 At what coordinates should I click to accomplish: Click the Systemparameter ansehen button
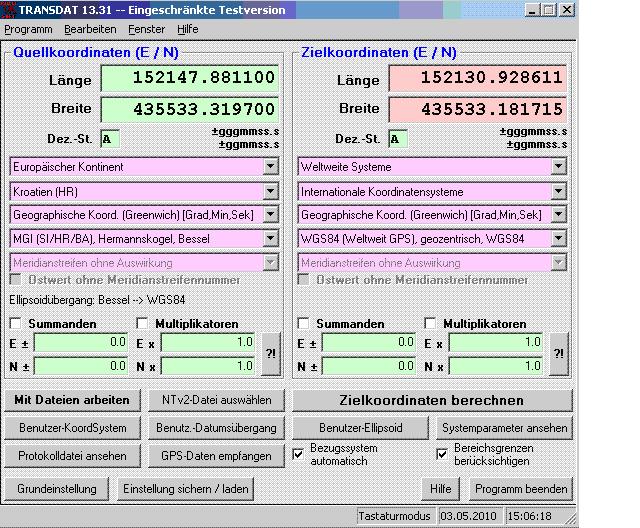point(505,428)
